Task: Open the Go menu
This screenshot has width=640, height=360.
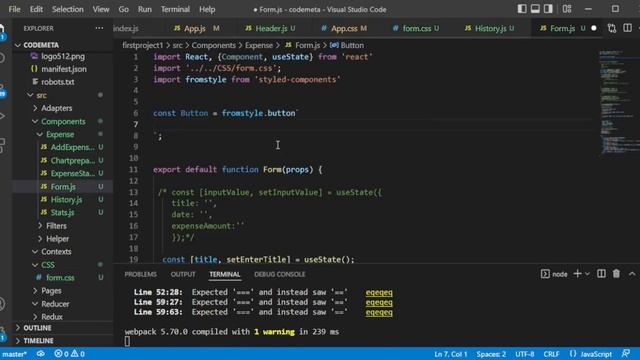Action: pos(123,9)
